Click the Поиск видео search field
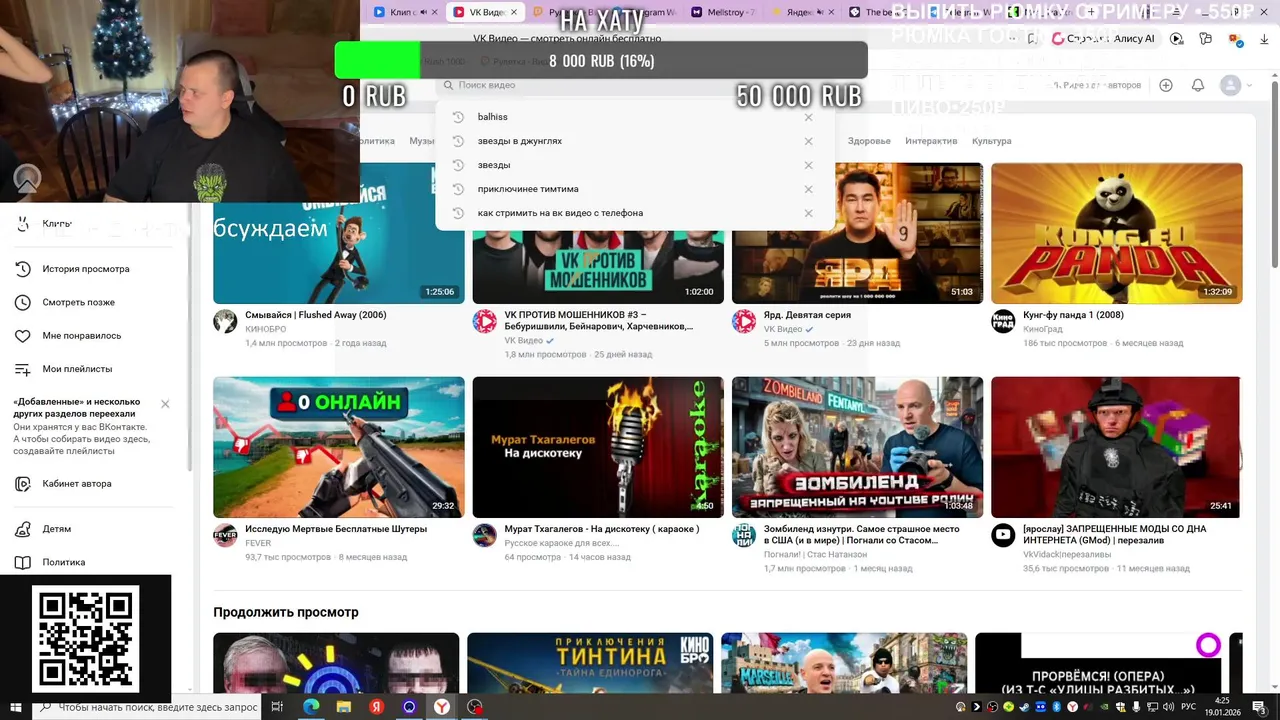This screenshot has height=720, width=1280. click(x=635, y=86)
